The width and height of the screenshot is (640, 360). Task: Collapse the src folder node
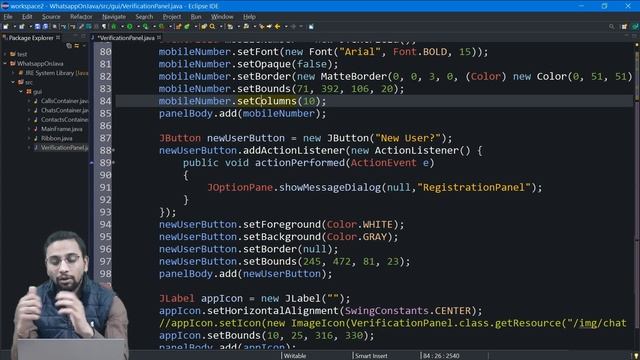pos(13,82)
